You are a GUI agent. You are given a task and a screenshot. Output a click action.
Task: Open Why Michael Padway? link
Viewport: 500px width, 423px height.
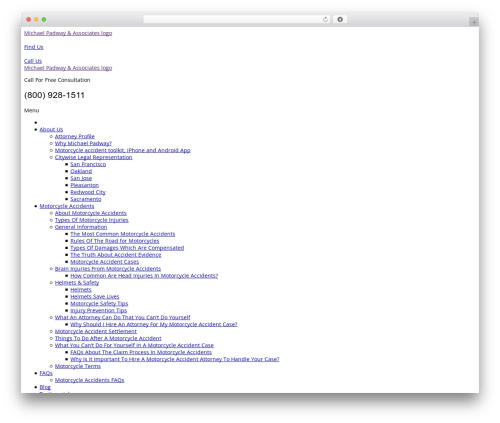[x=83, y=143]
